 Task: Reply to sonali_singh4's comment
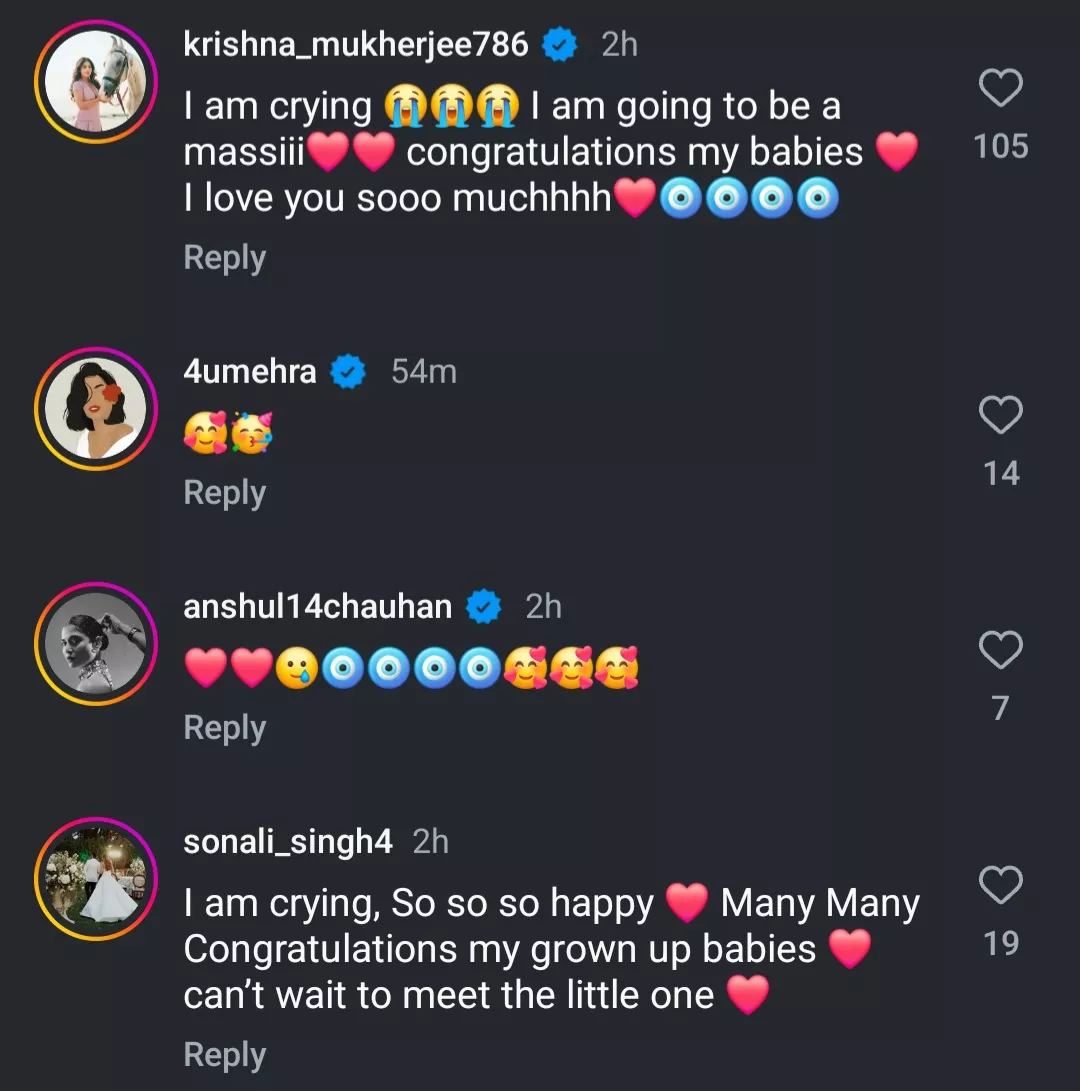point(224,1055)
